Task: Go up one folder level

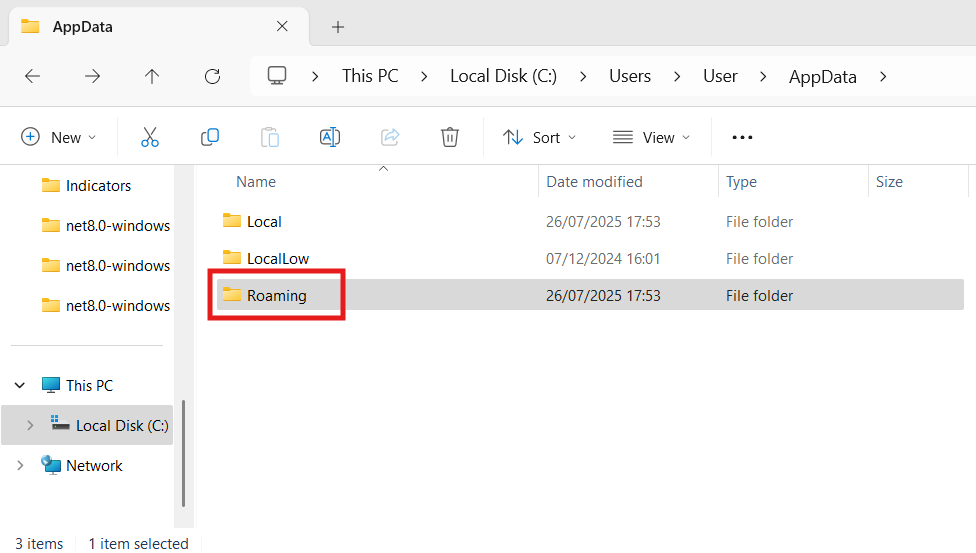Action: 152,77
